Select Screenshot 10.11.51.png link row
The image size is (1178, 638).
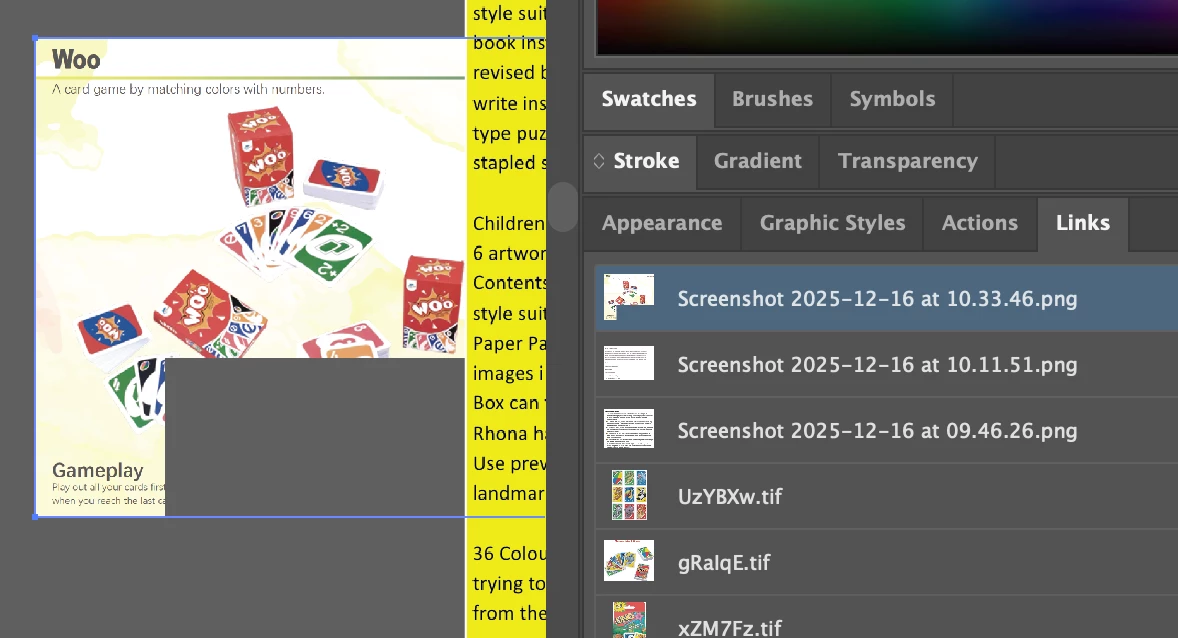[x=887, y=364]
